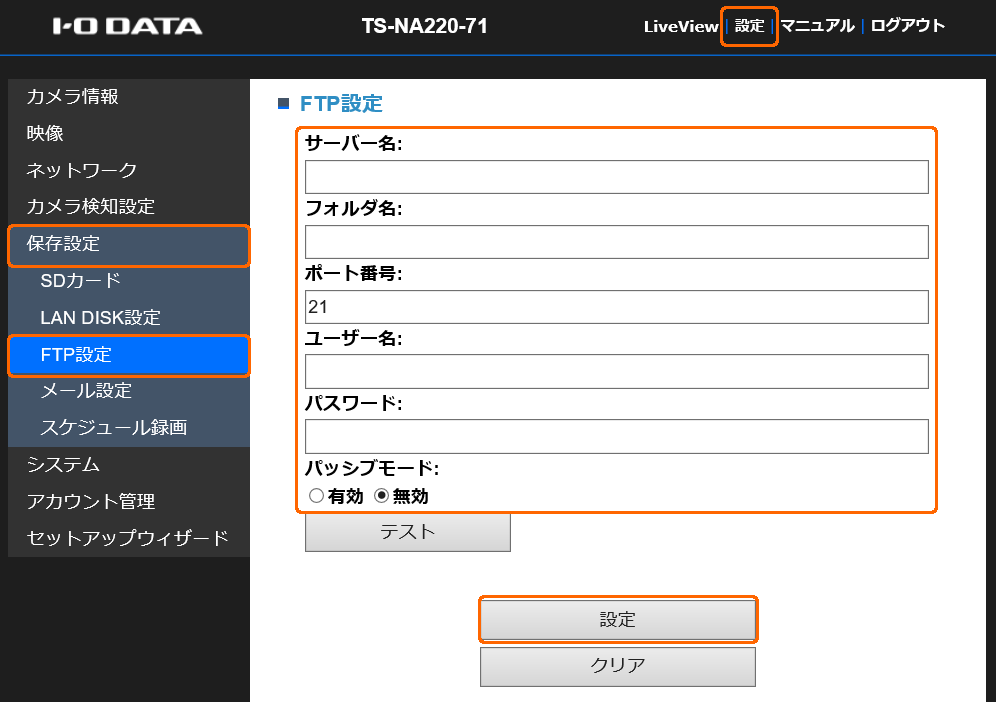Open システム in the sidebar
The height and width of the screenshot is (702, 996).
tap(129, 465)
